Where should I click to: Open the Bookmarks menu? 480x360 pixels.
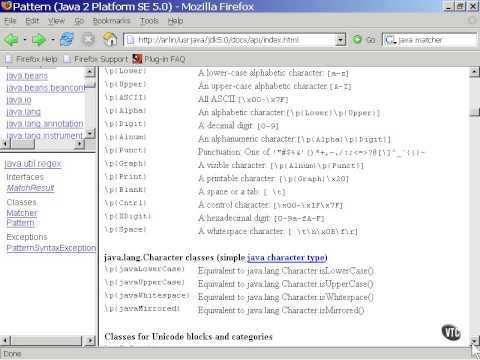pos(111,21)
